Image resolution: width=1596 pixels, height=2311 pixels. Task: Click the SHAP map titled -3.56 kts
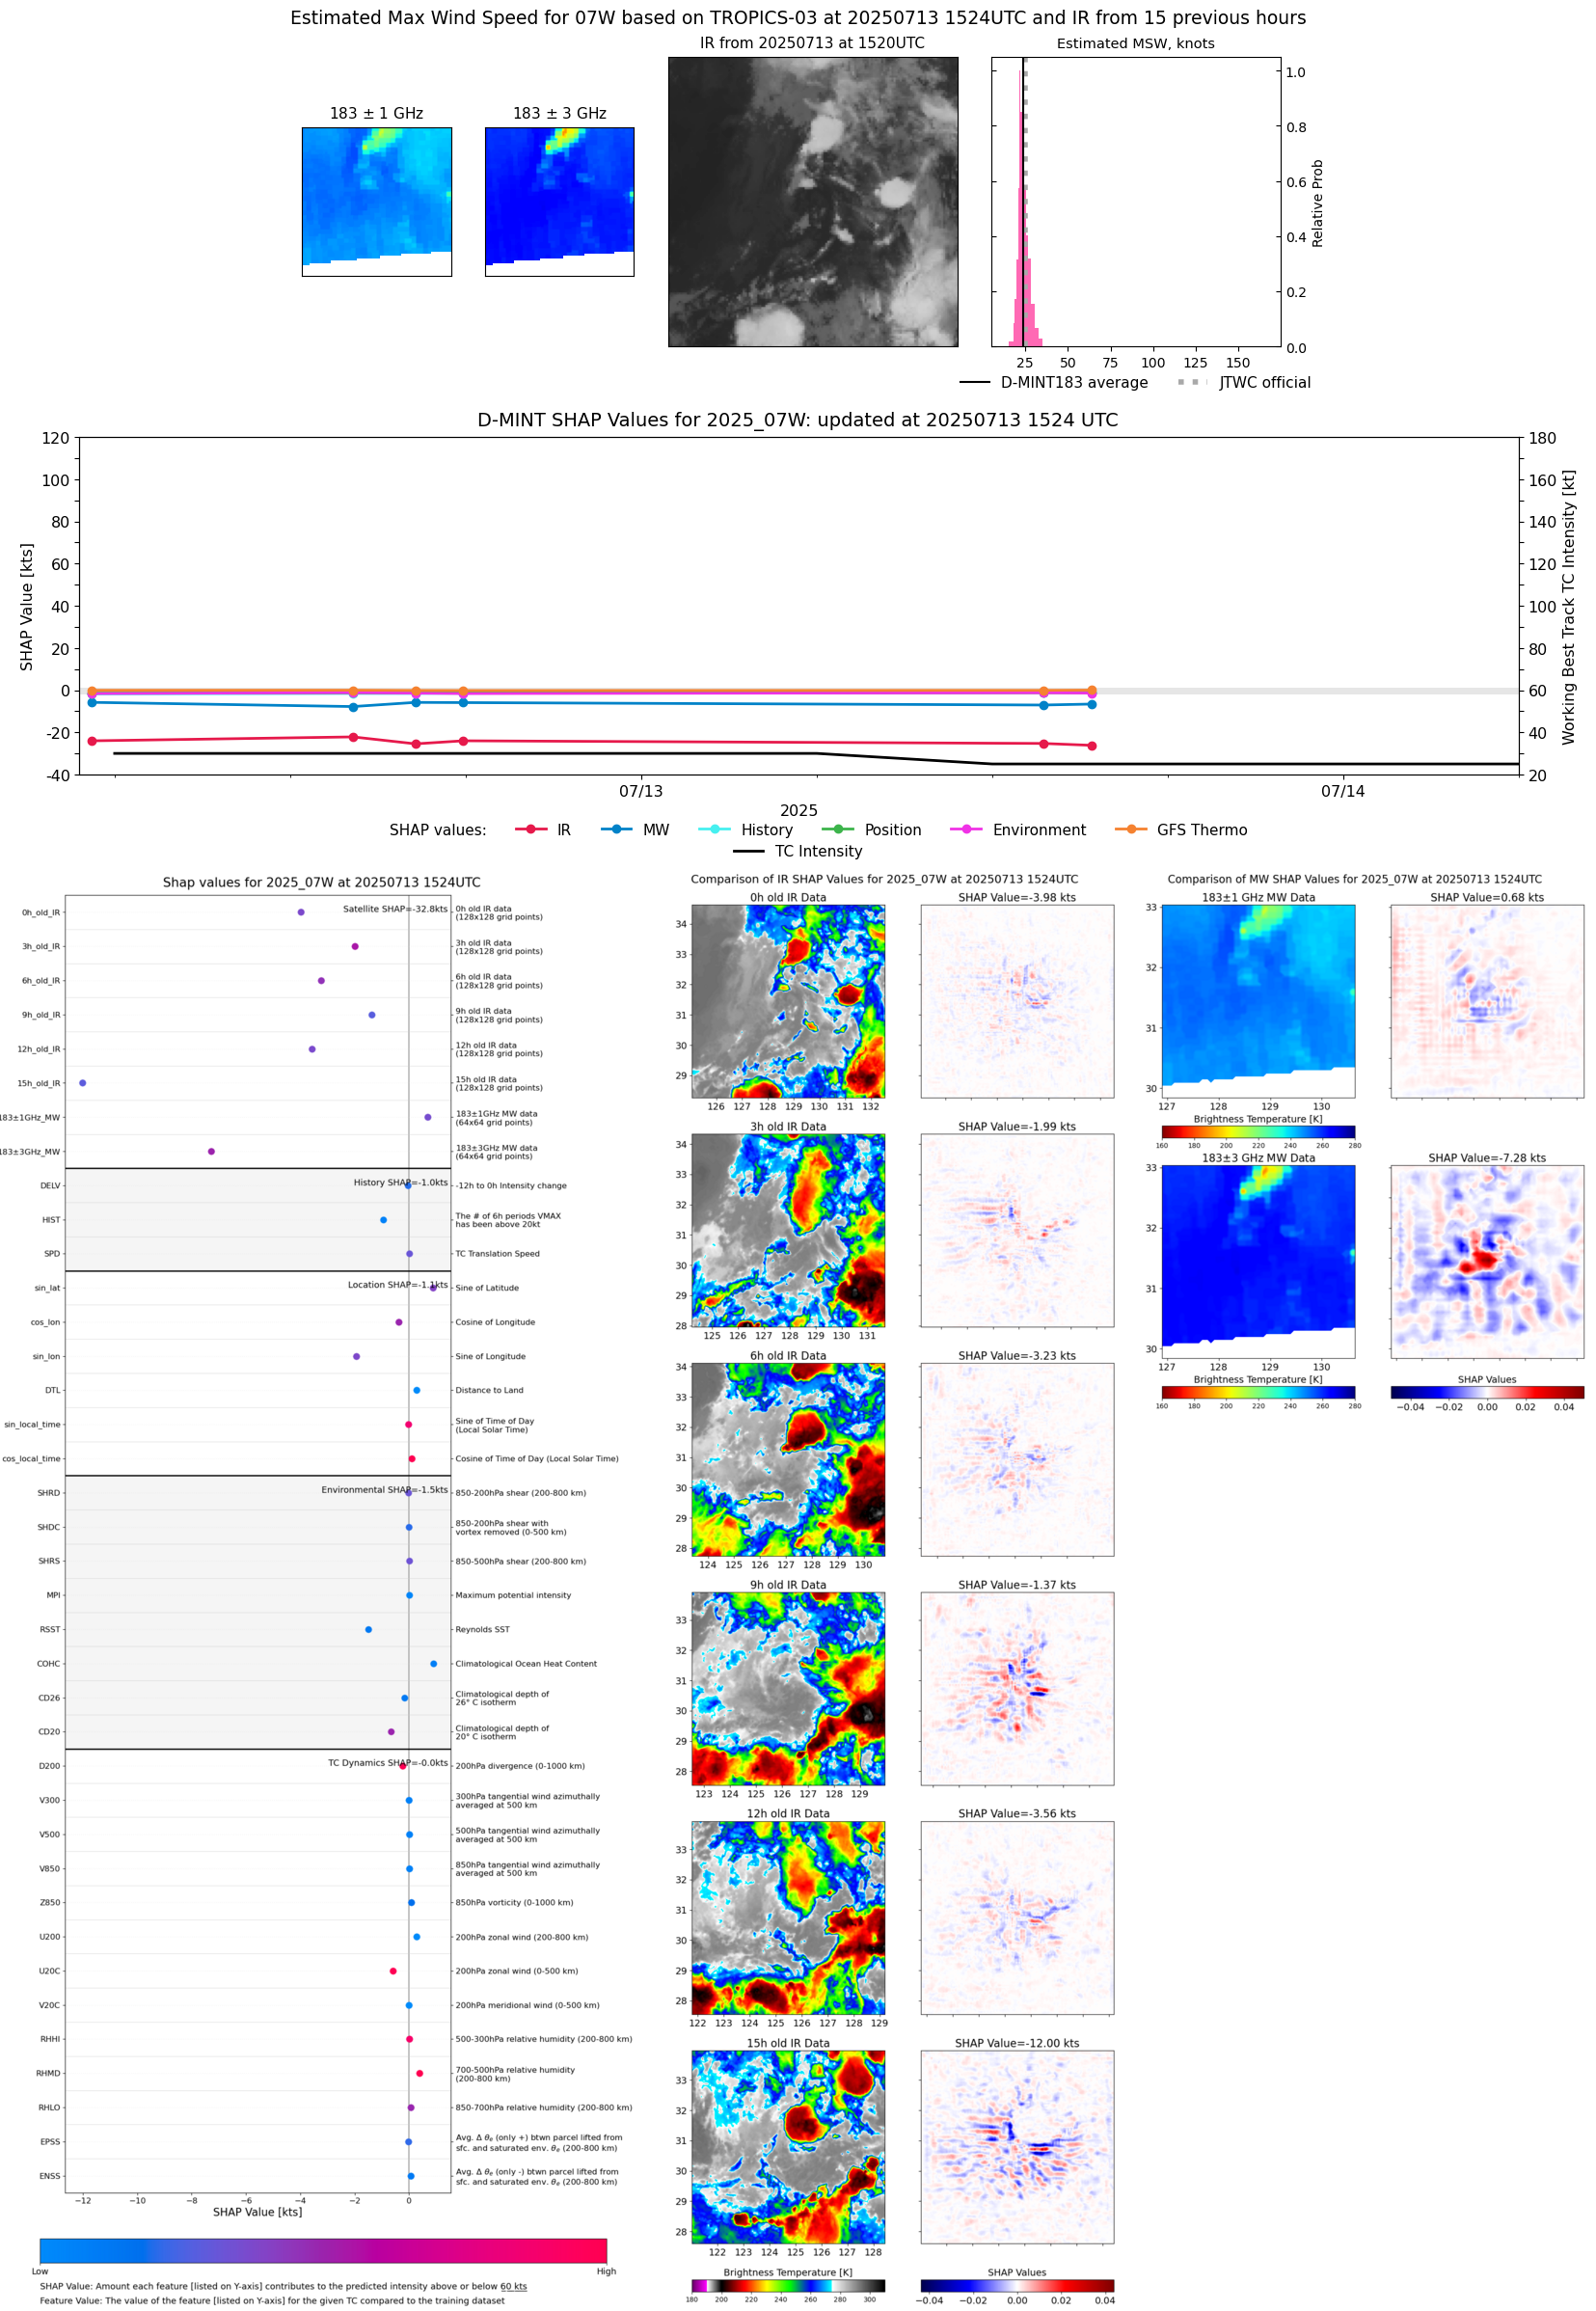(1017, 1917)
